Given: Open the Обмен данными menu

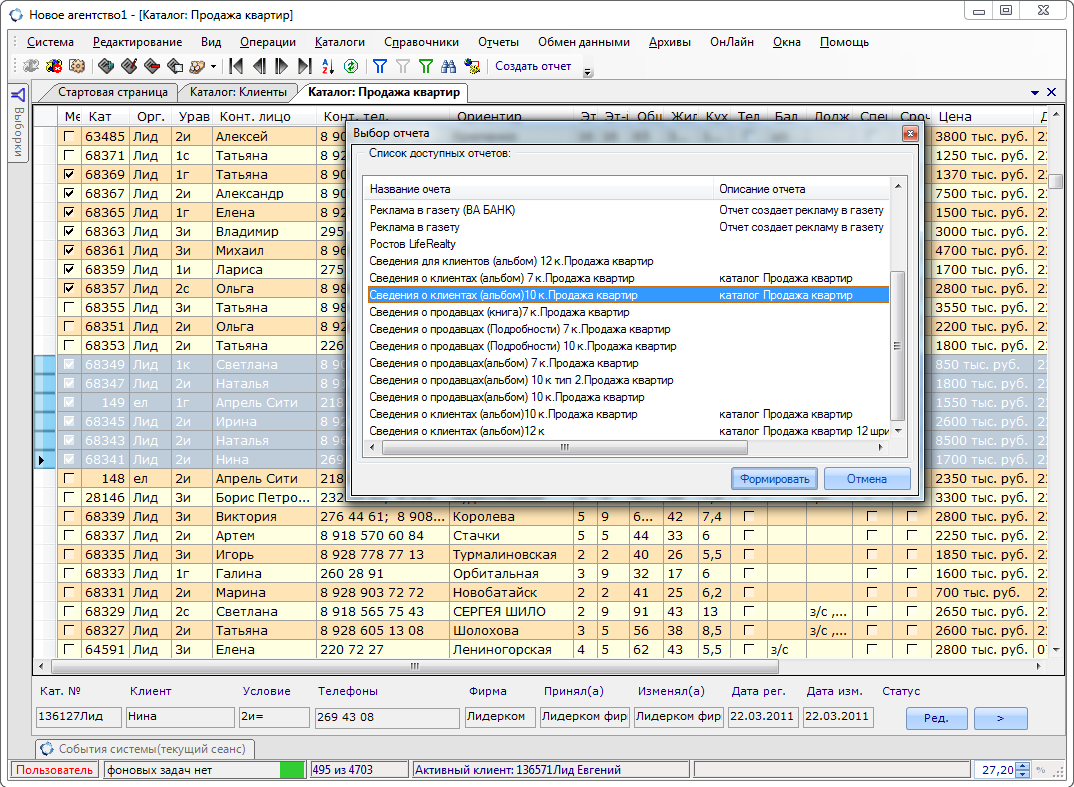Looking at the screenshot, I should pyautogui.click(x=584, y=42).
